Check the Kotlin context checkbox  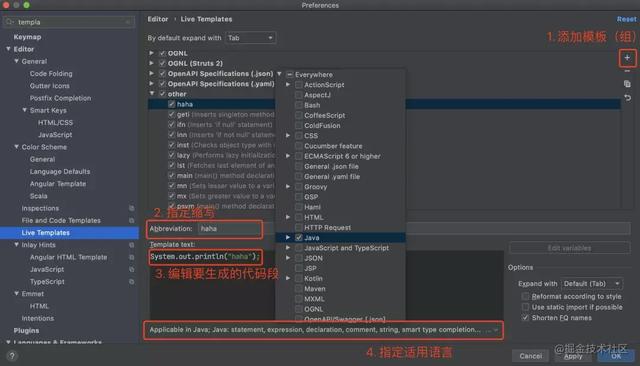coord(299,278)
